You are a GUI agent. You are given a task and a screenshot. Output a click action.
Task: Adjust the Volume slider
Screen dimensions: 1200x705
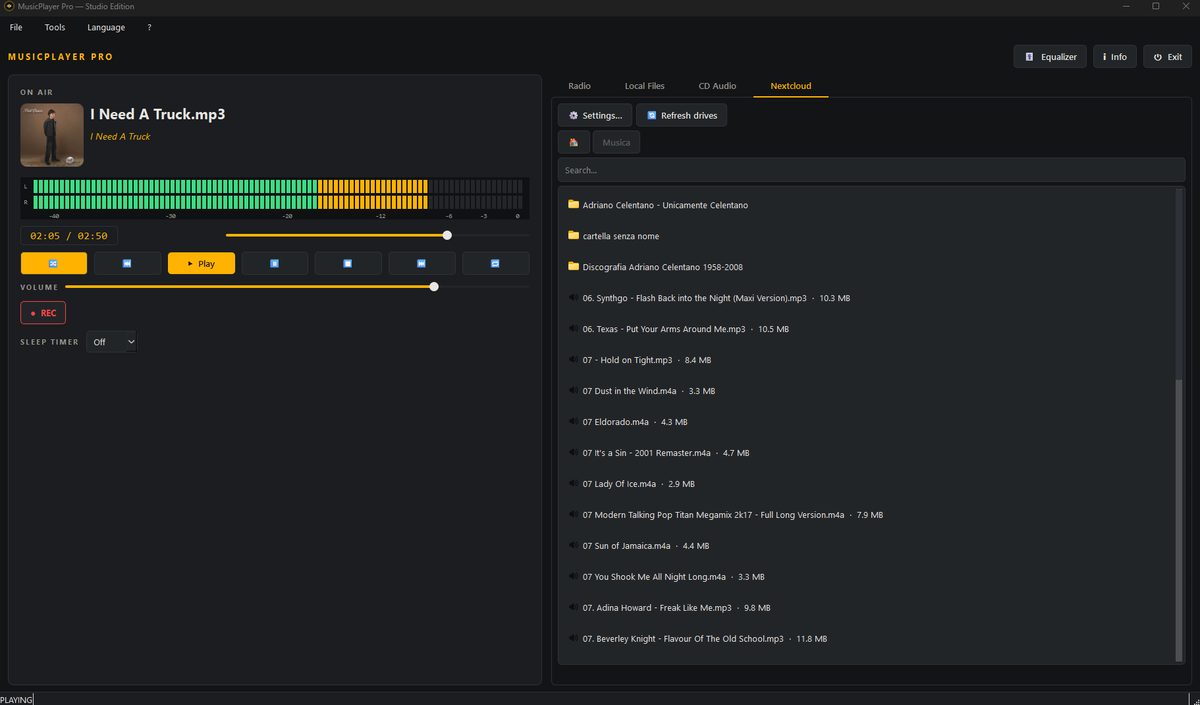click(x=297, y=286)
